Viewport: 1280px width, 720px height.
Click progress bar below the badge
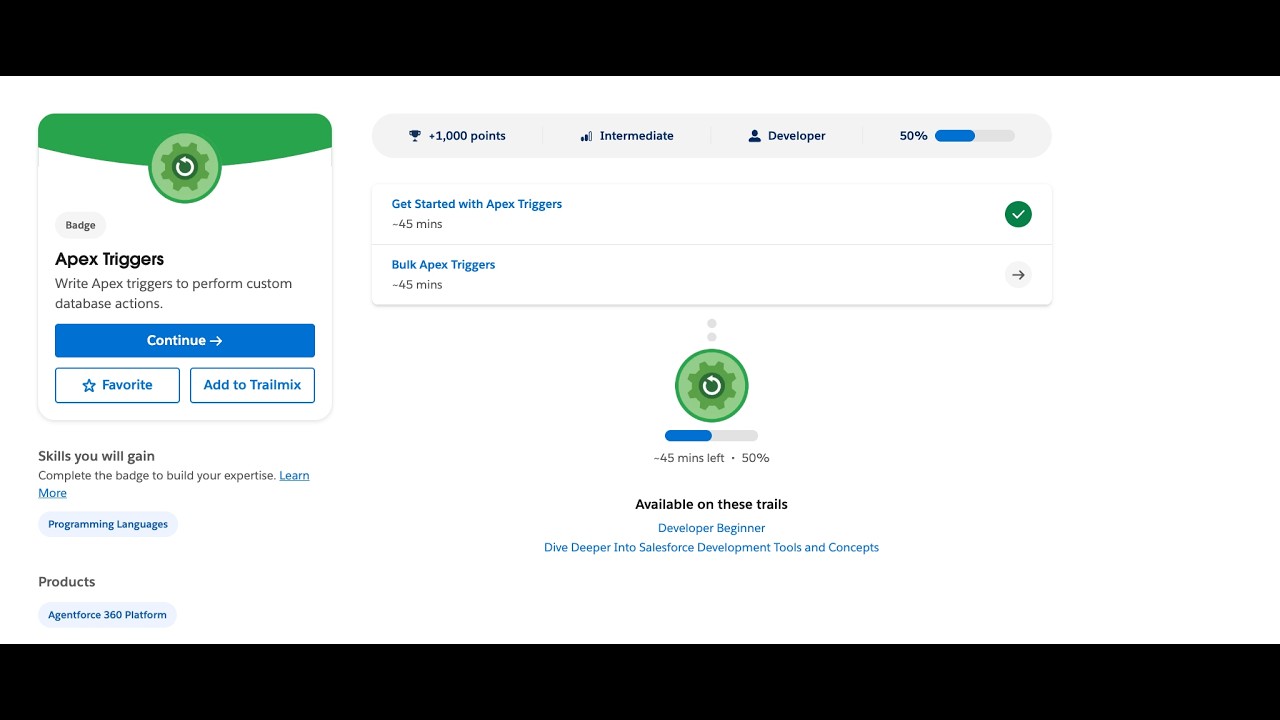pos(711,435)
